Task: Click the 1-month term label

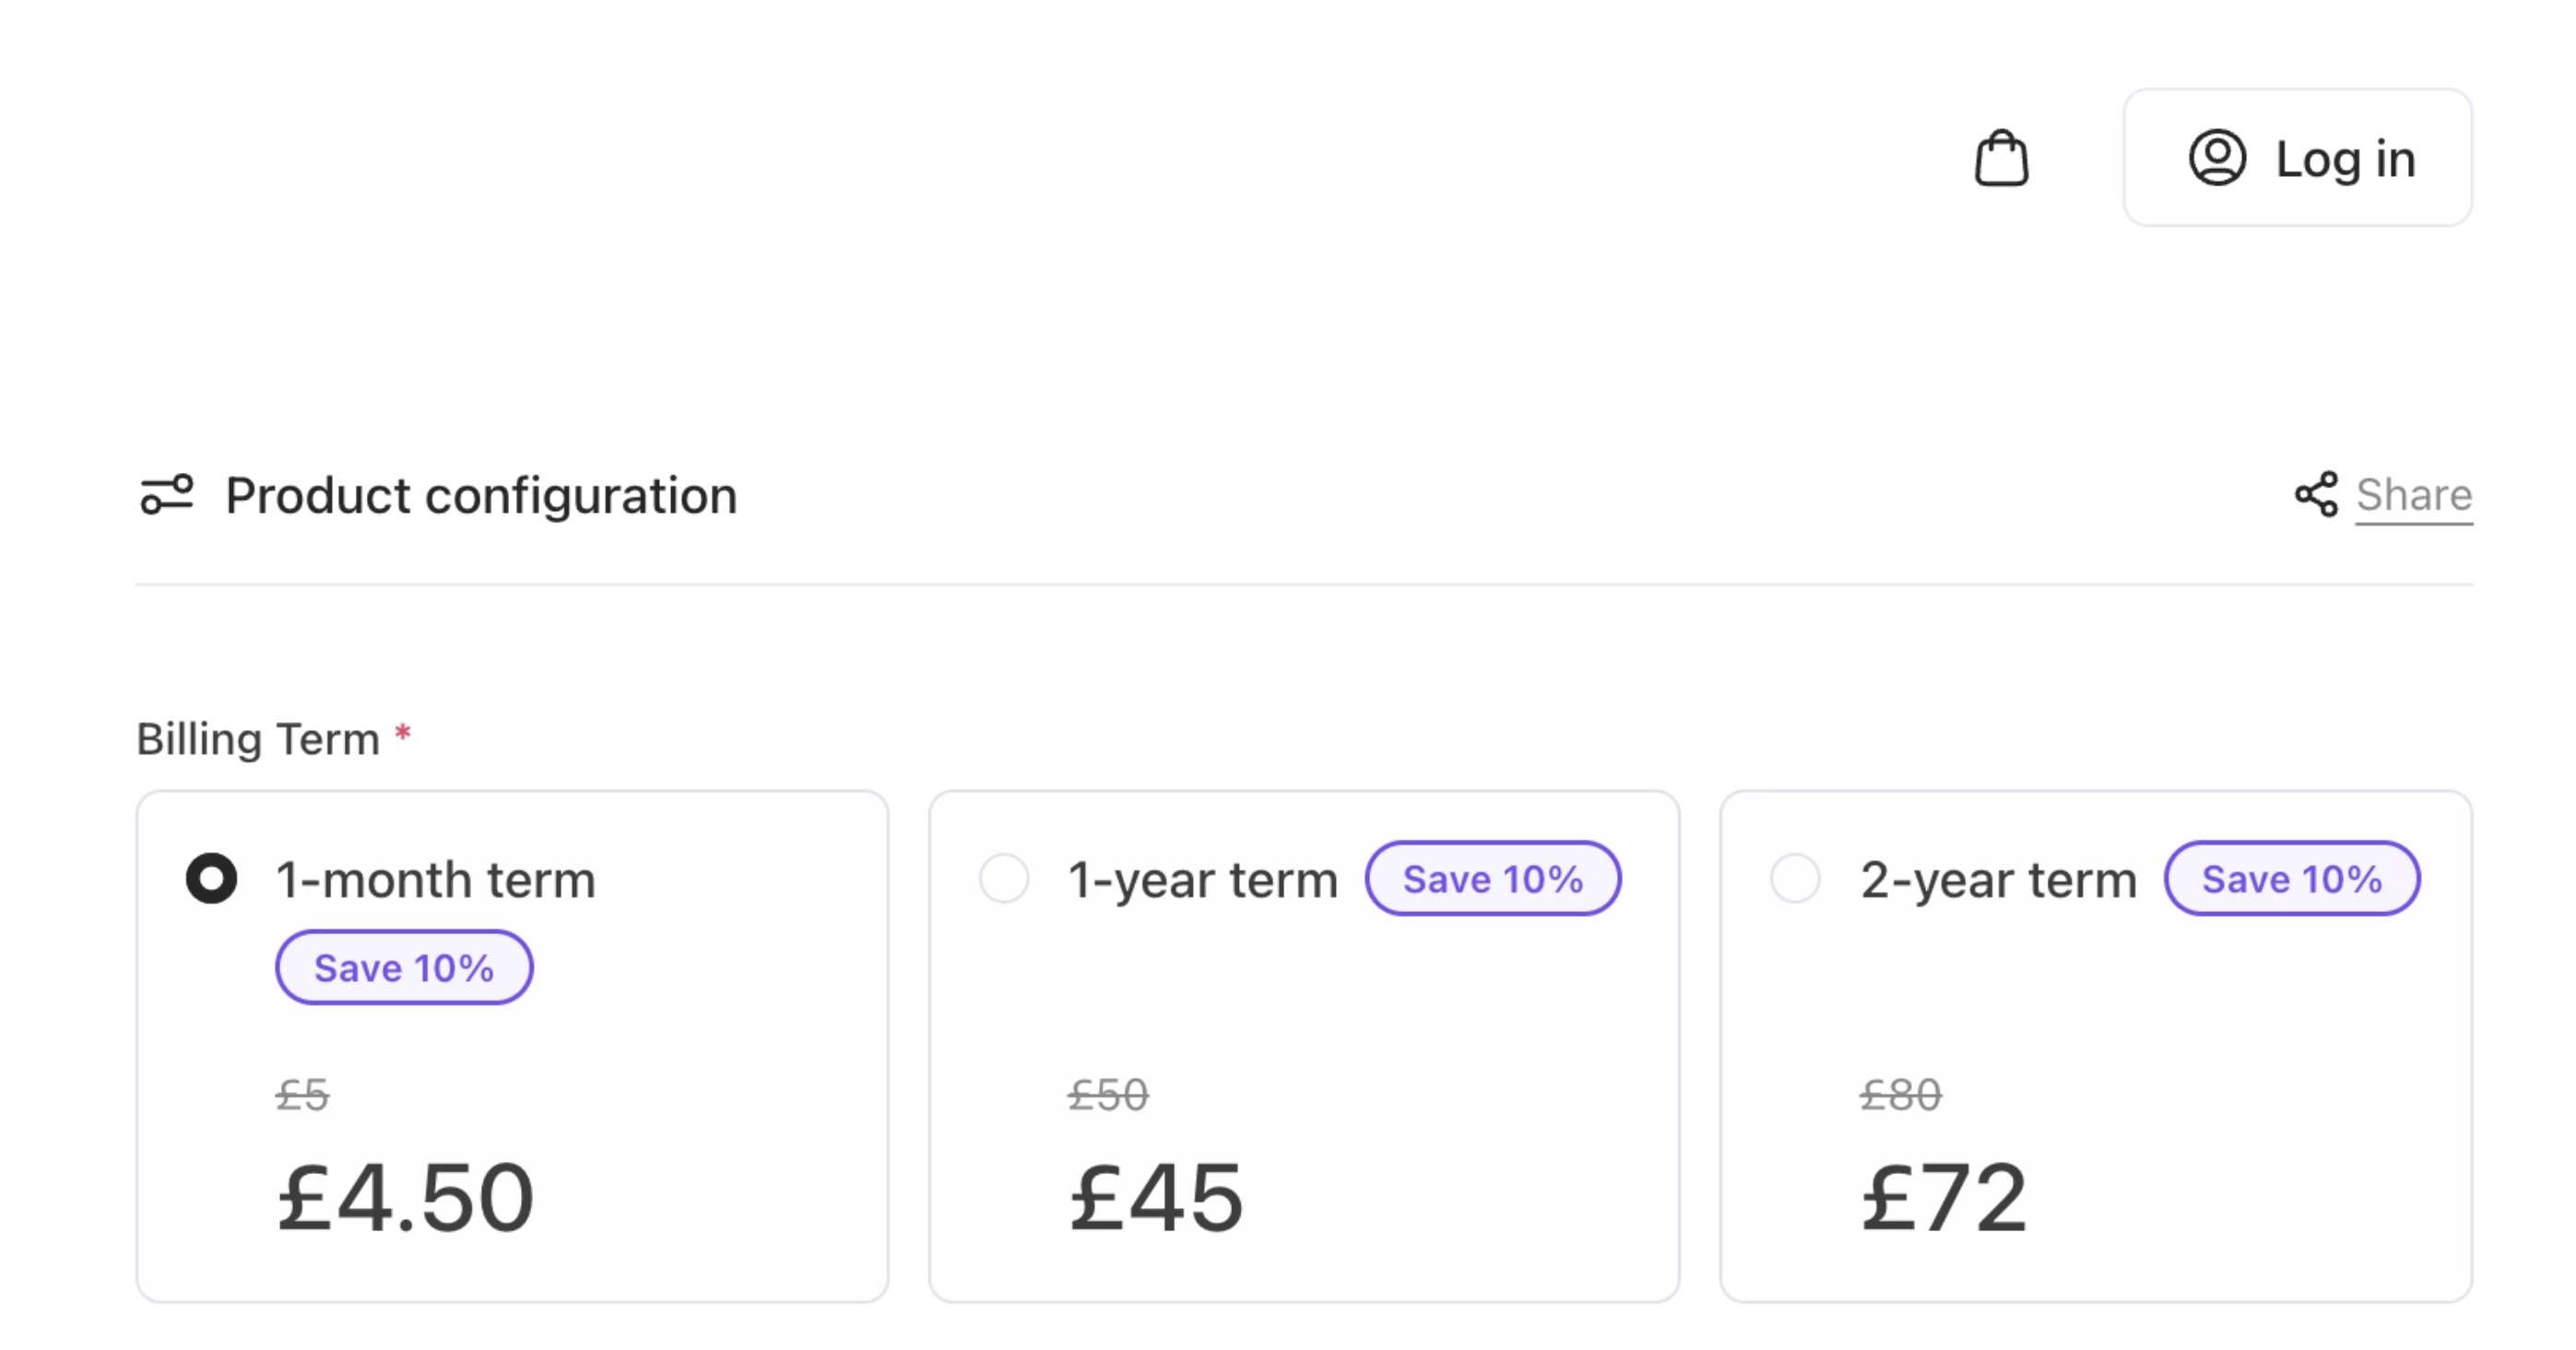Action: click(435, 880)
